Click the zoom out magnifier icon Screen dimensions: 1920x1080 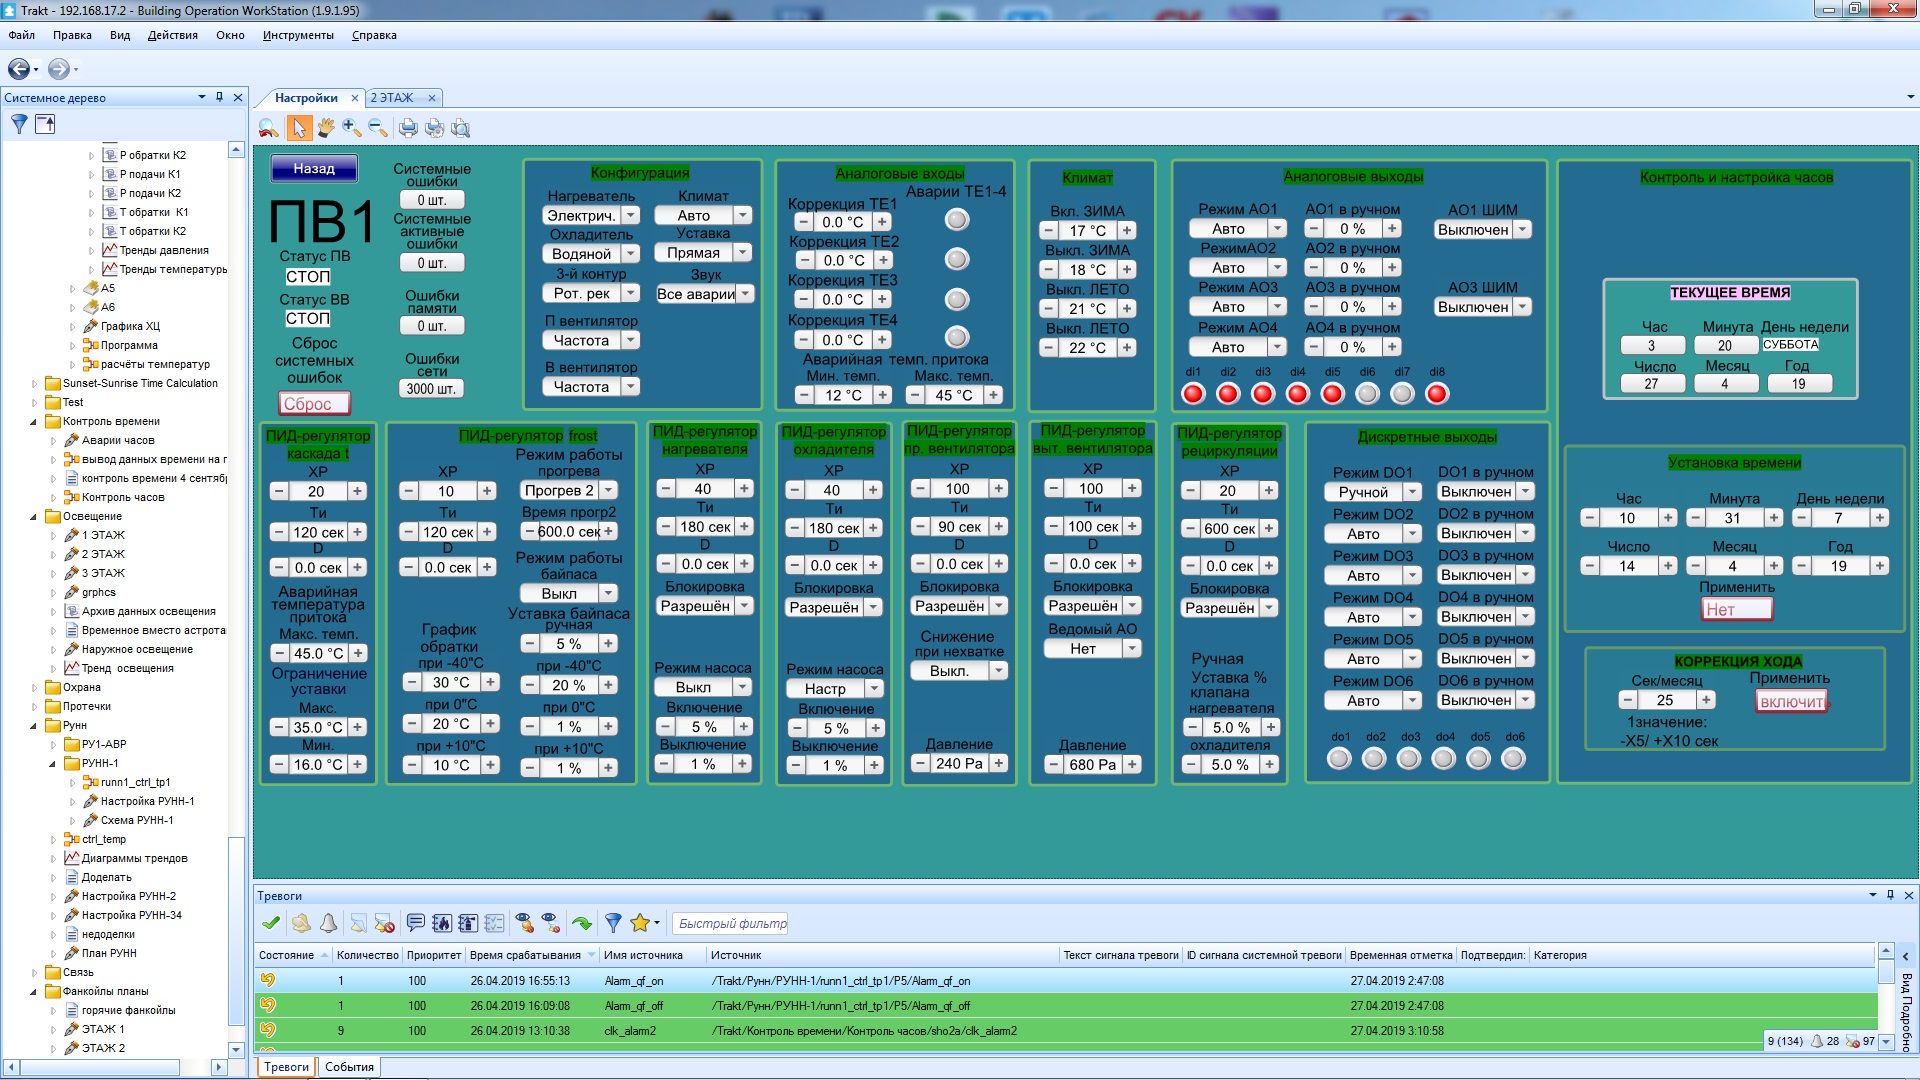point(377,128)
